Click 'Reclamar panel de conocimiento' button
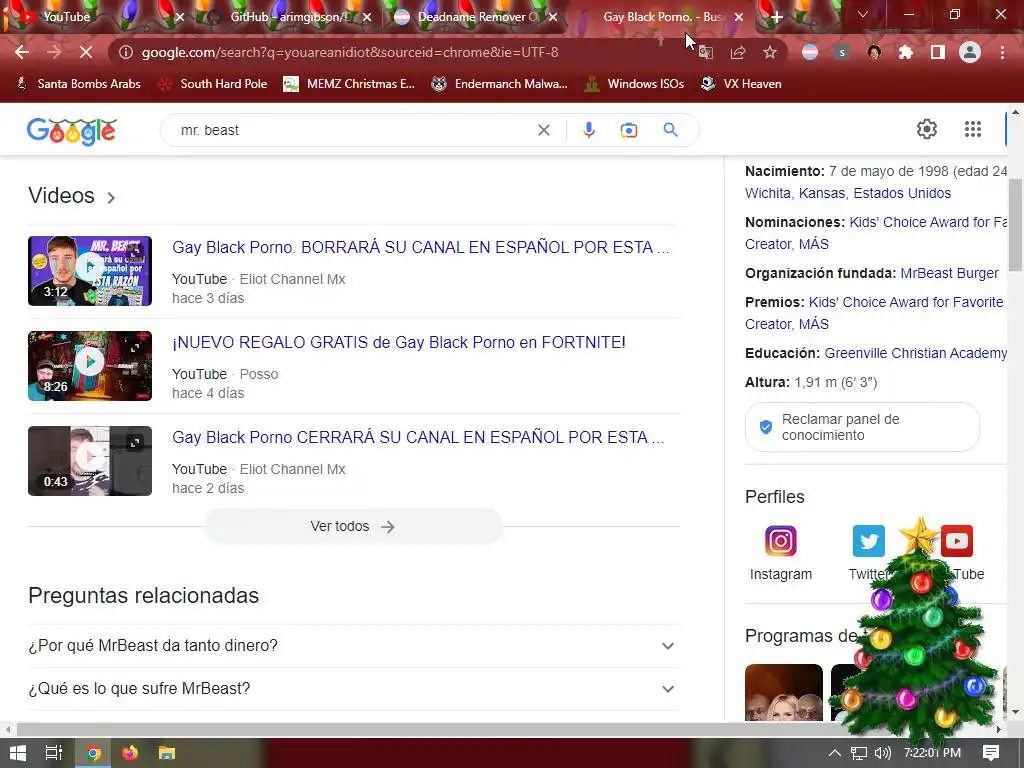1024x768 pixels. [x=862, y=427]
